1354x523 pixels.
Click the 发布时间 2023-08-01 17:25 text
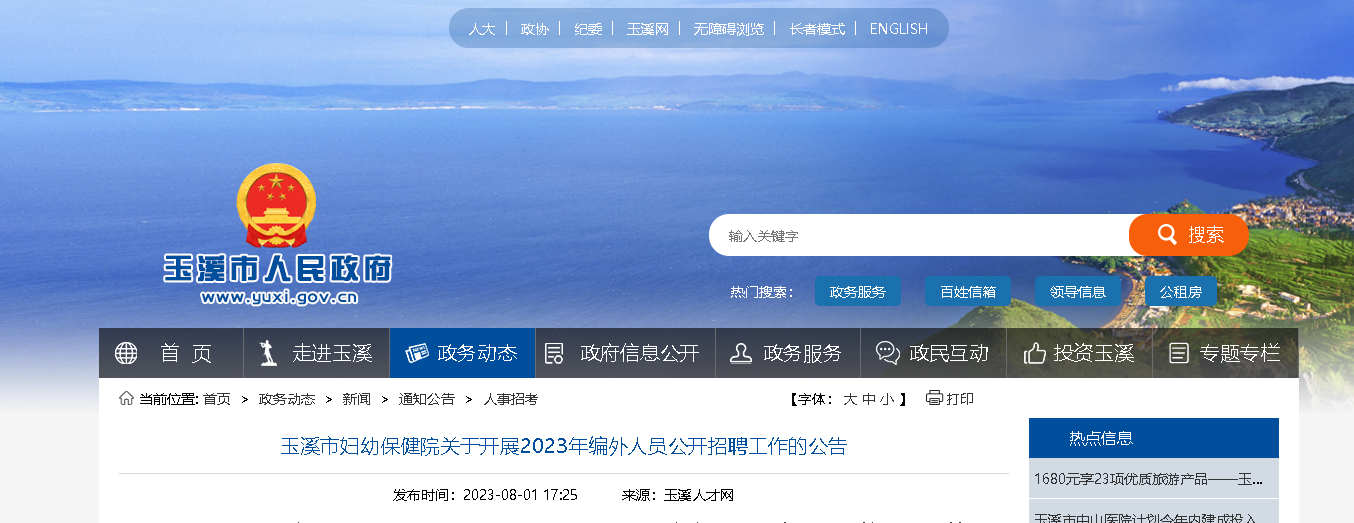[486, 495]
